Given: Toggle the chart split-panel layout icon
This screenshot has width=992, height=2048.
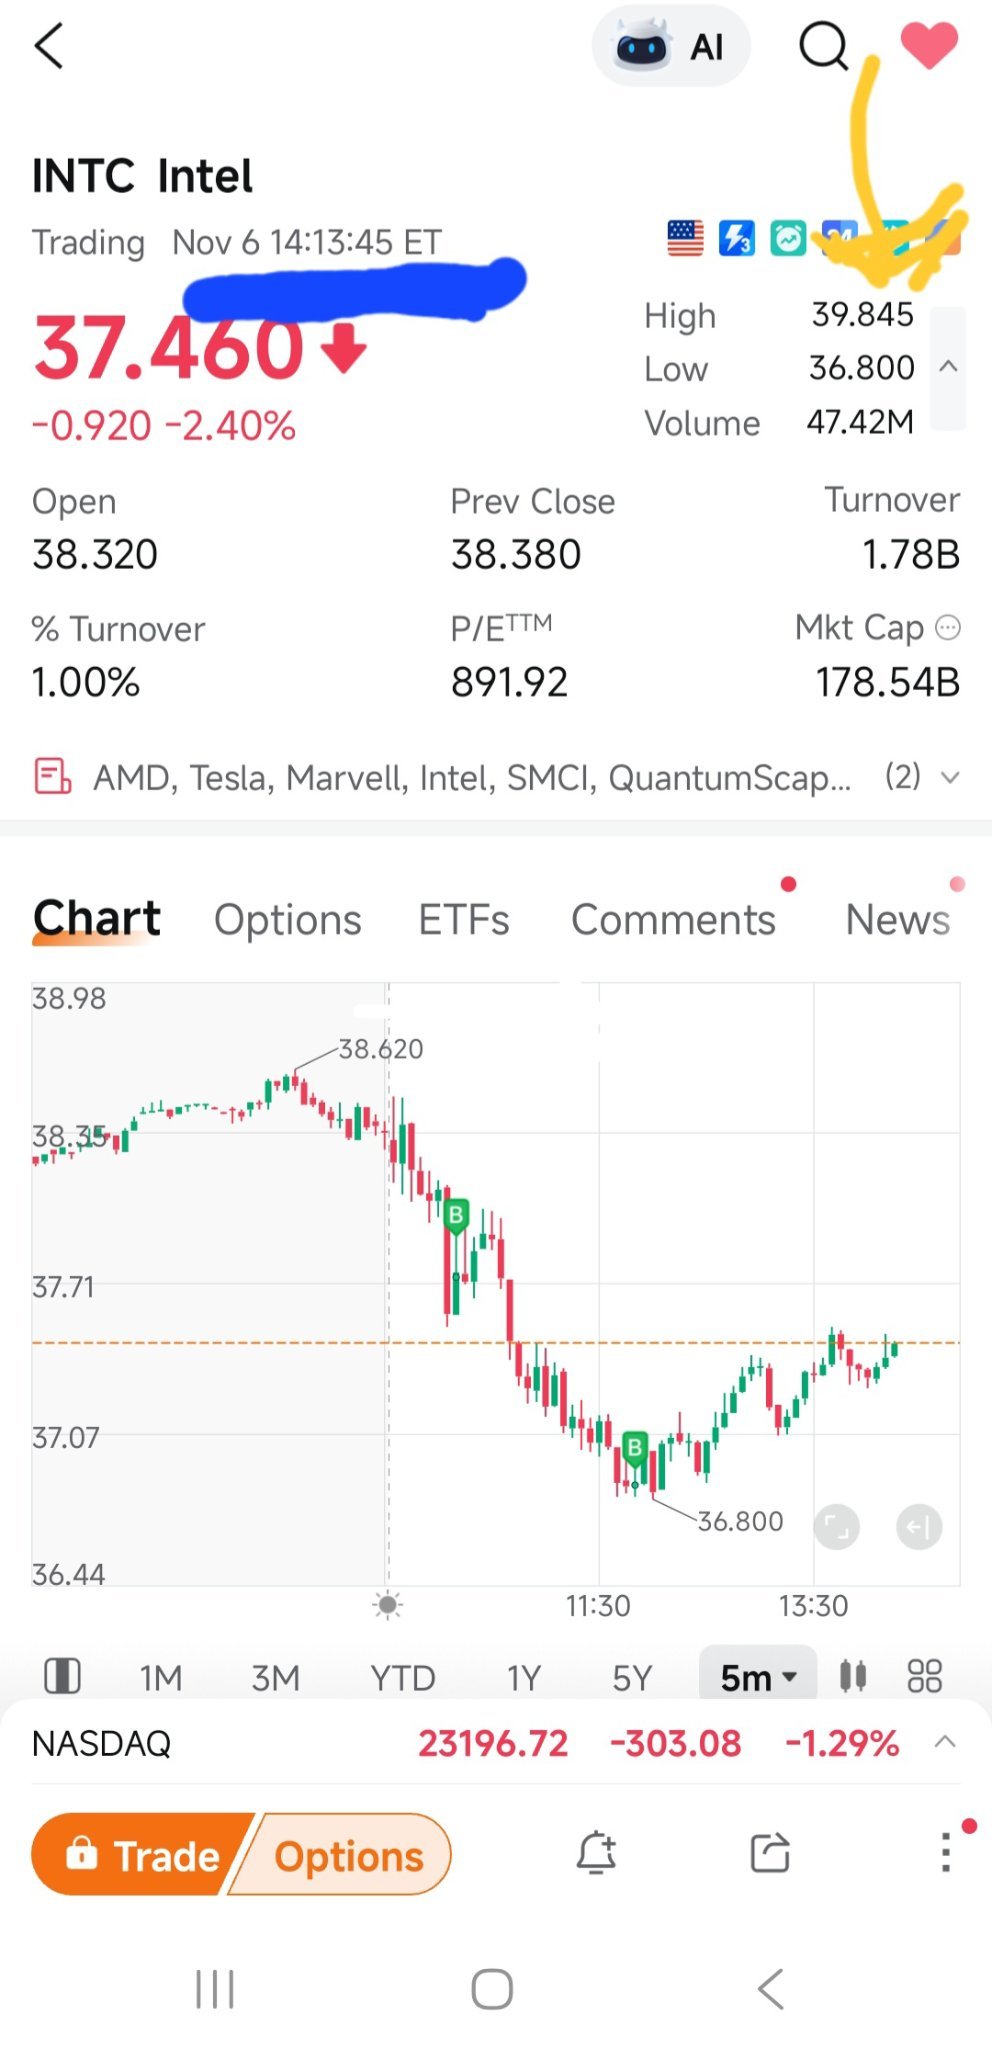Looking at the screenshot, I should 63,1676.
